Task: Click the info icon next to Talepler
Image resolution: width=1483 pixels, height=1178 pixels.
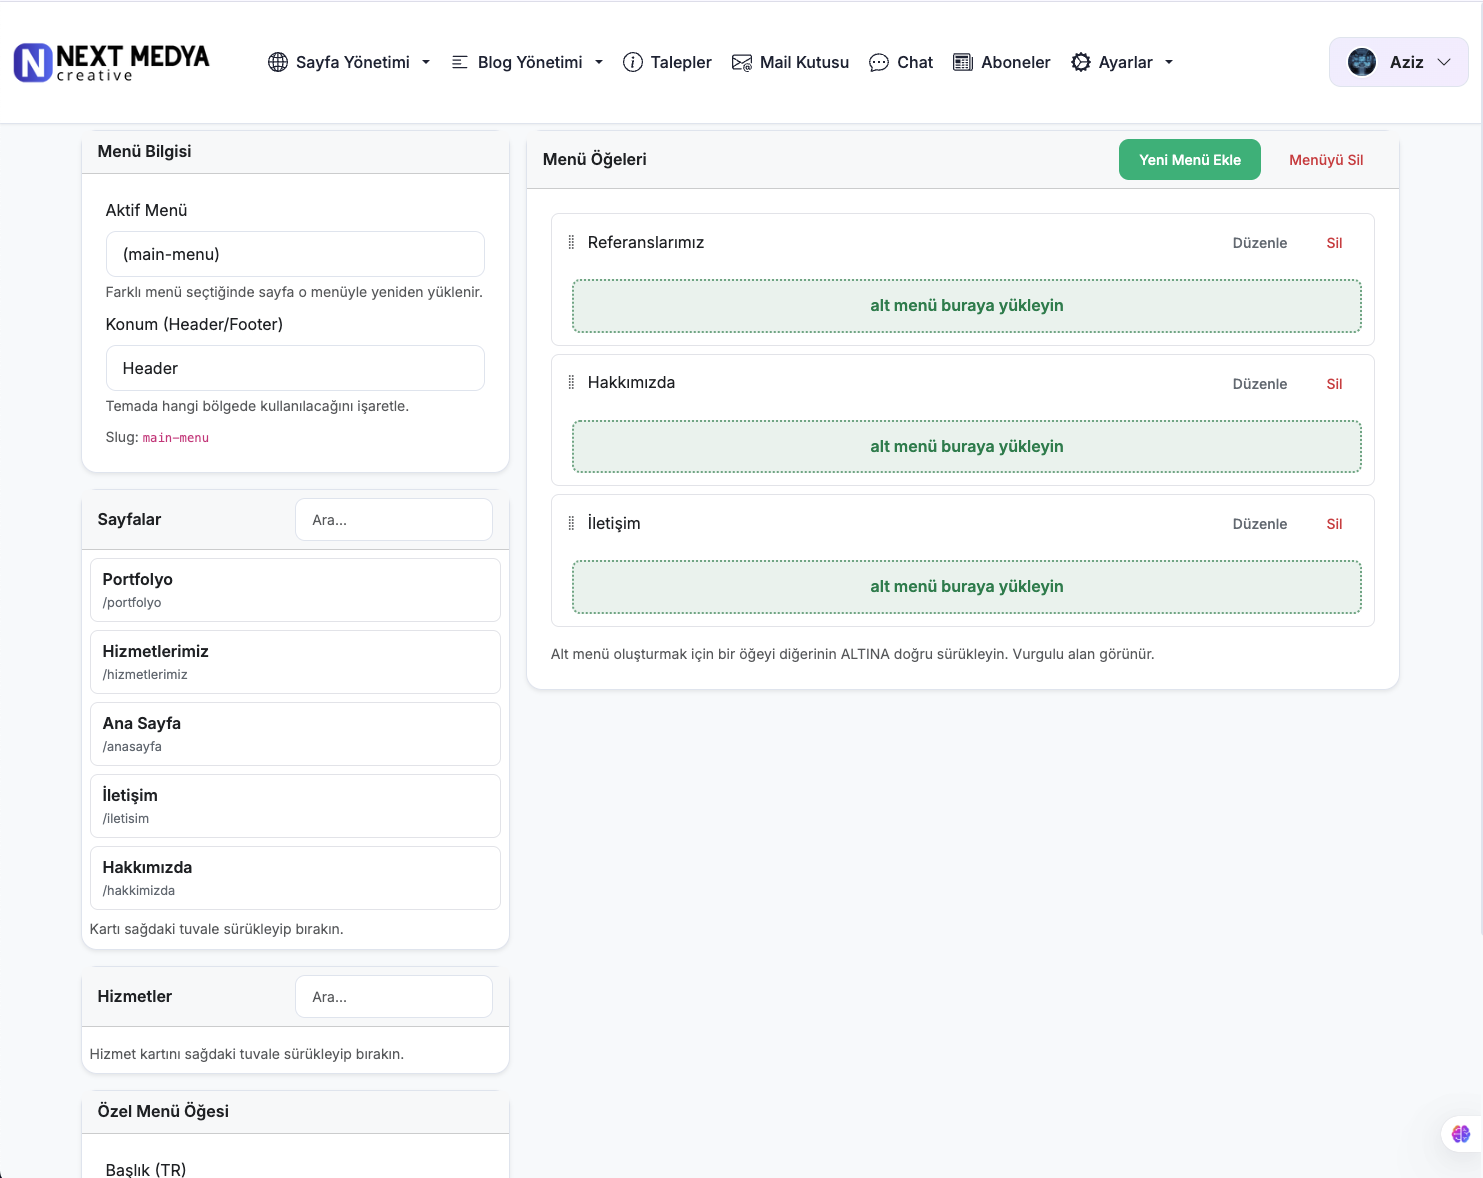Action: [x=633, y=62]
